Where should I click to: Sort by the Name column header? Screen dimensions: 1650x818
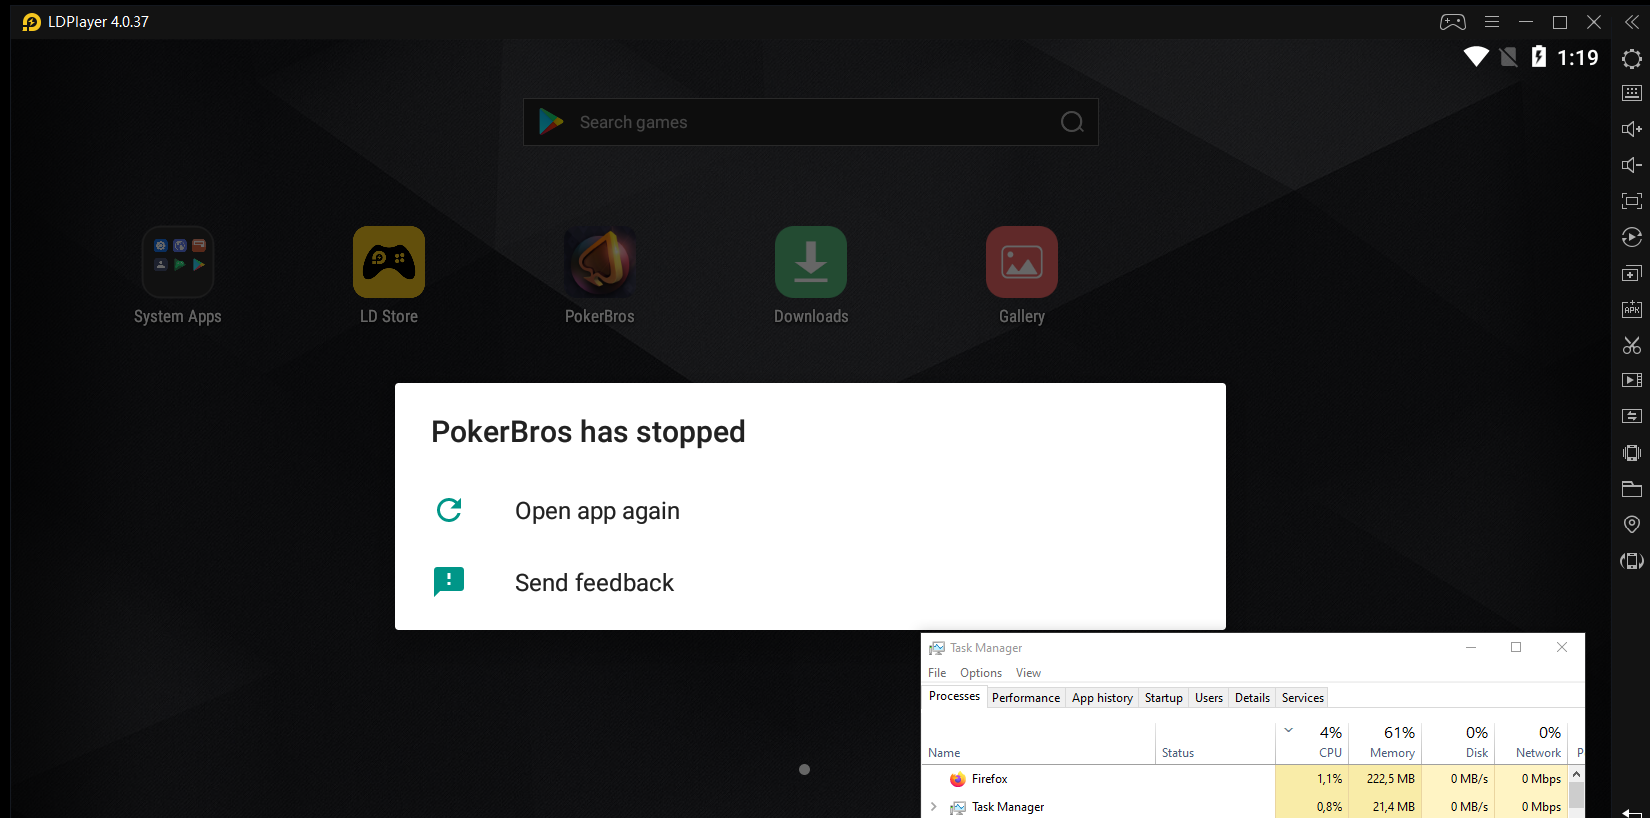pyautogui.click(x=1038, y=743)
